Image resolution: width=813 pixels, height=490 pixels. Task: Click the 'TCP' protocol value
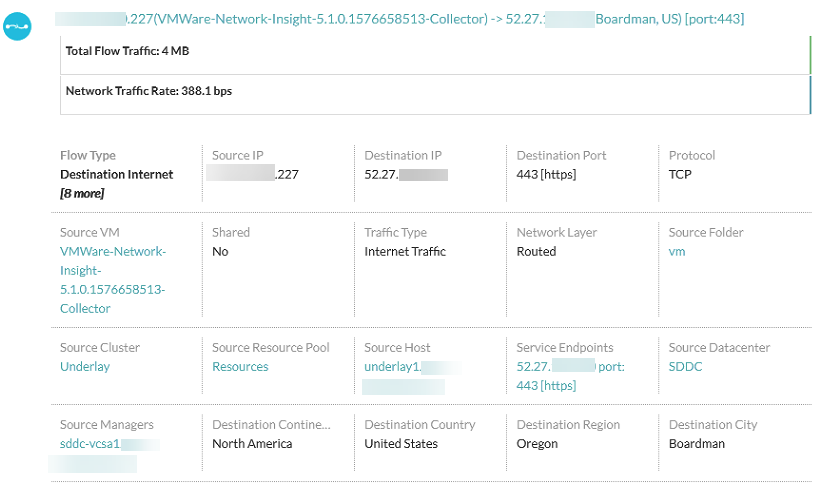(x=680, y=174)
